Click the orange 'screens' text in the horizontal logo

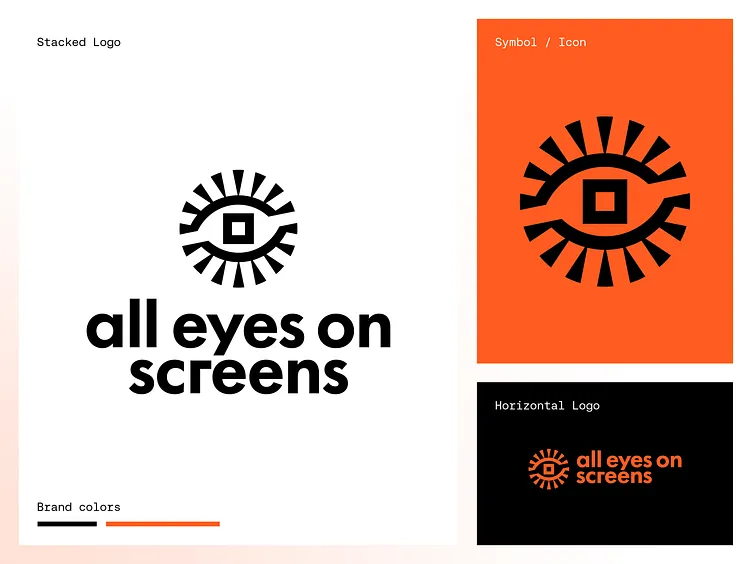point(614,476)
